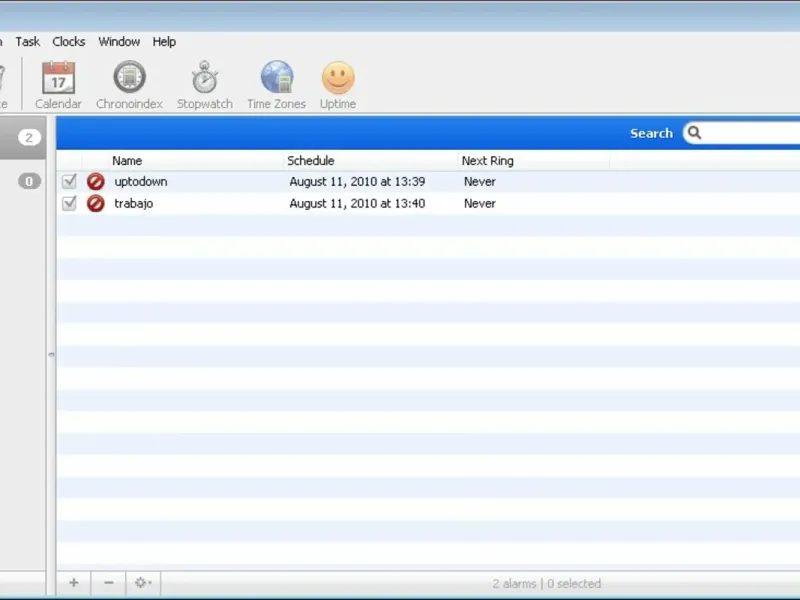The width and height of the screenshot is (800, 600).
Task: Select the sidebar item with badge 0
Action: [x=23, y=181]
